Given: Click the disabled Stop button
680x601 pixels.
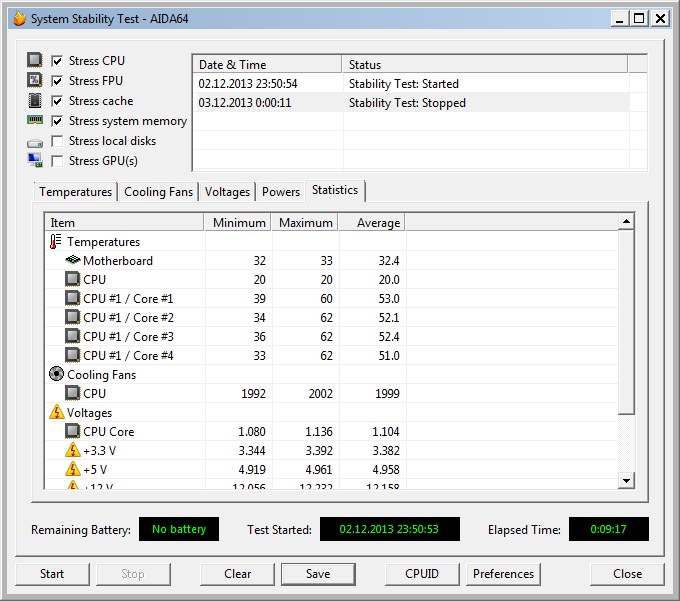Looking at the screenshot, I should 133,574.
